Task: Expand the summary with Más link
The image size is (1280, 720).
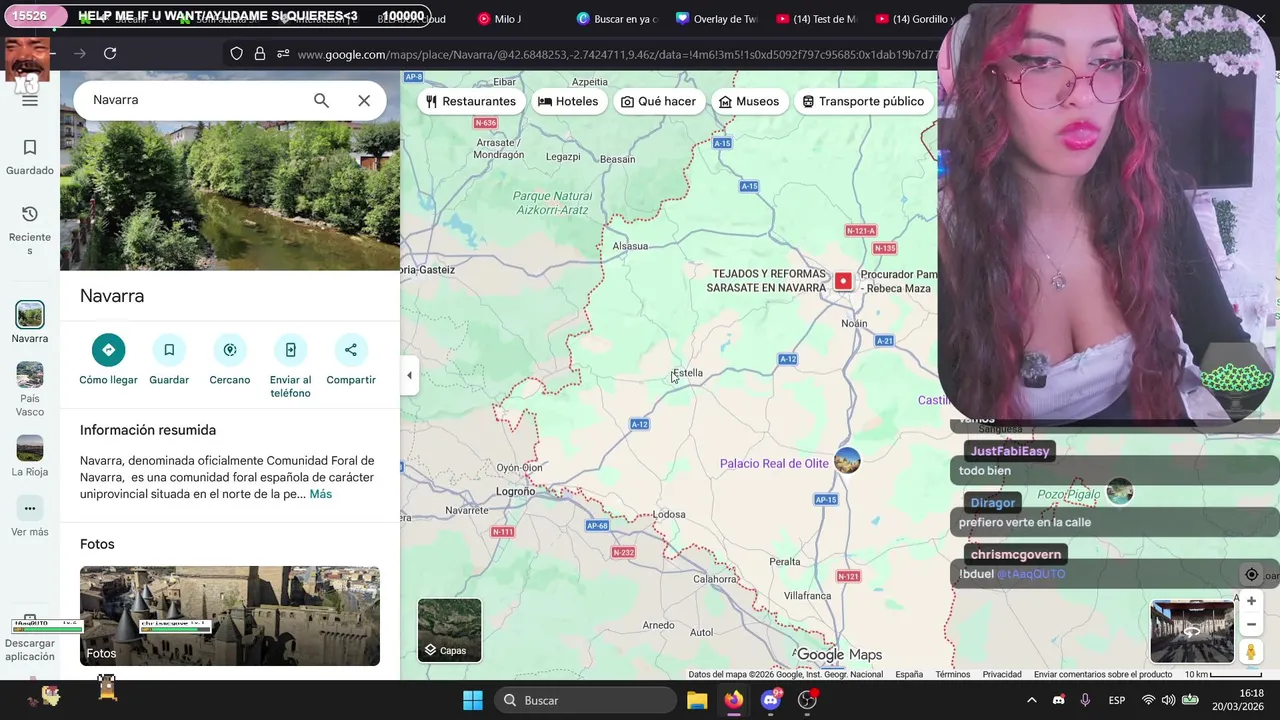Action: pyautogui.click(x=320, y=494)
